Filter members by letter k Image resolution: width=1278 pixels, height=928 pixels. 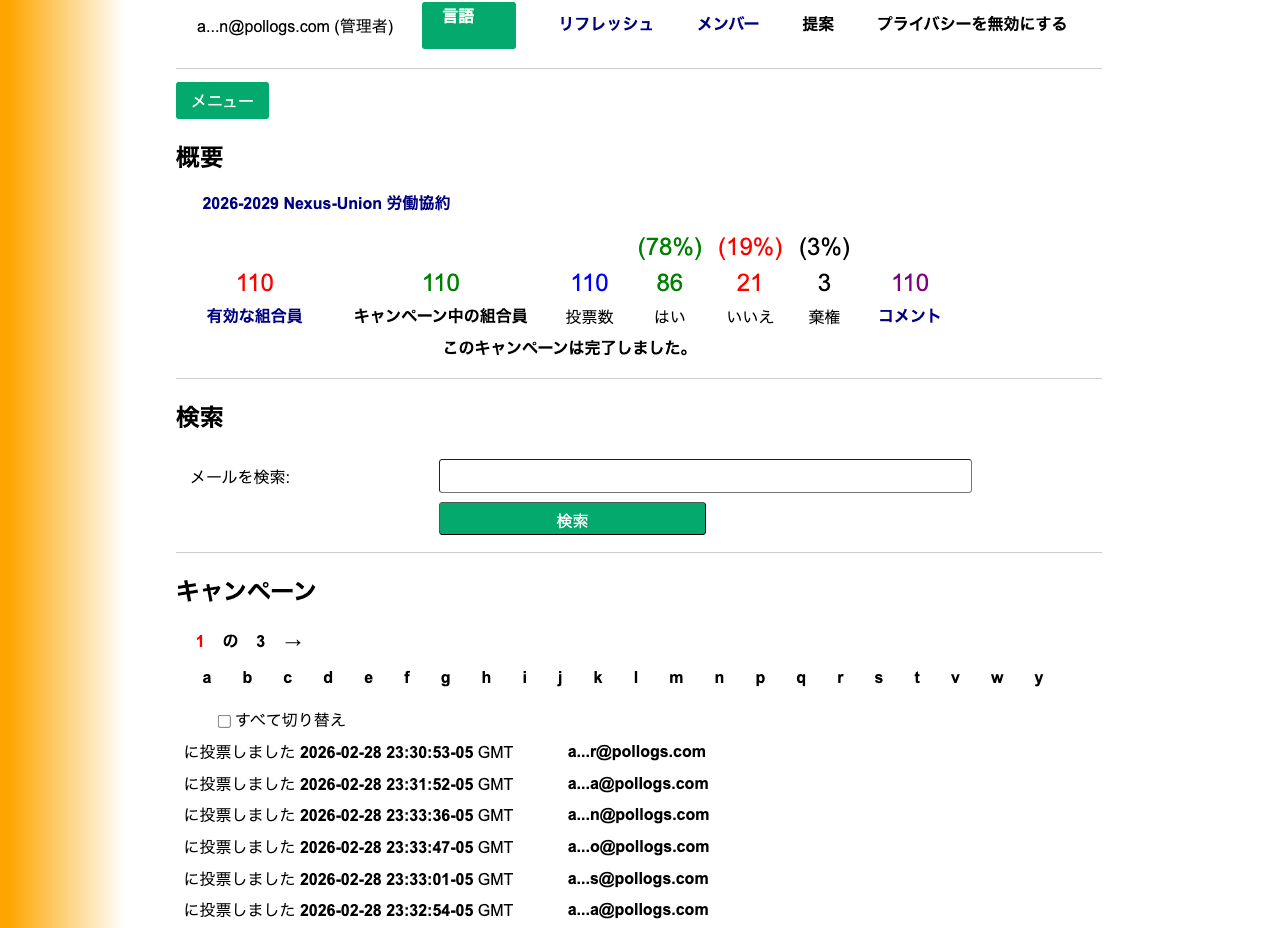[x=598, y=678]
